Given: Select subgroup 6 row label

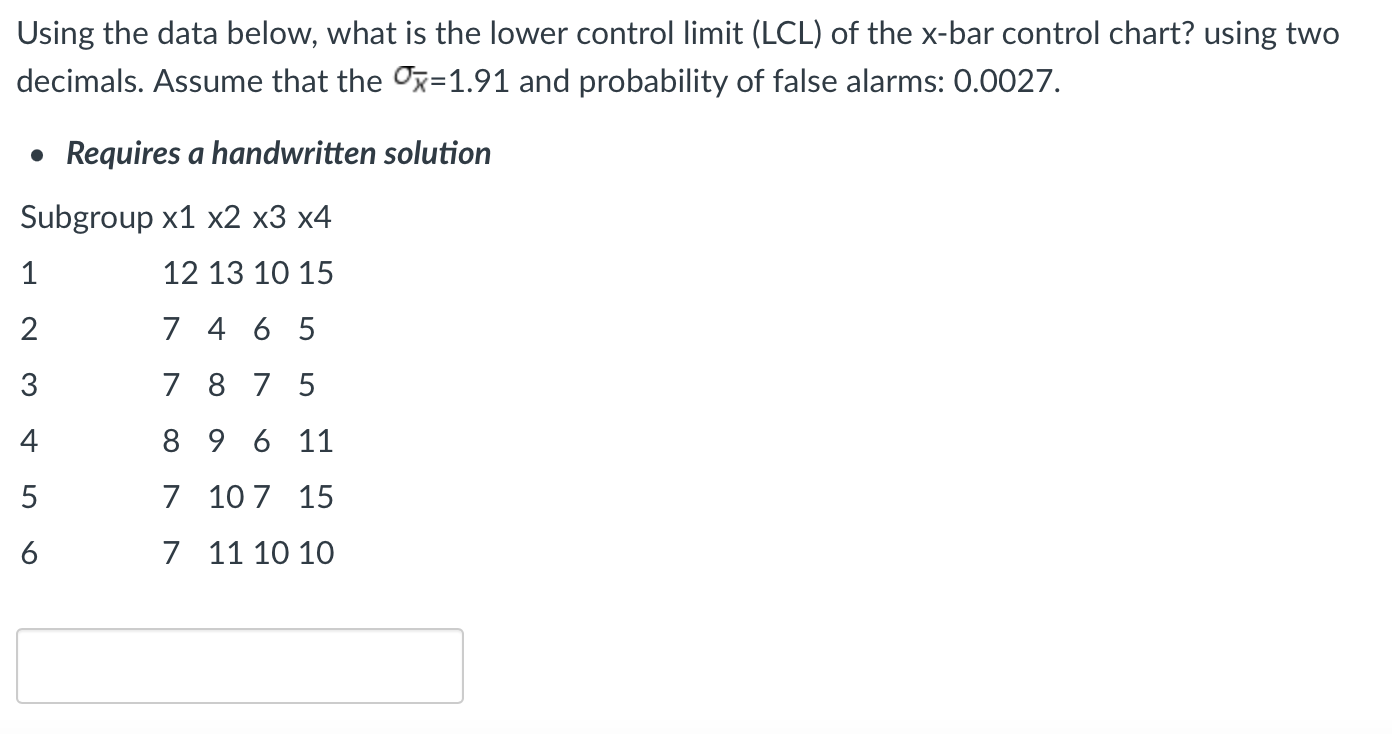Looking at the screenshot, I should coord(27,553).
